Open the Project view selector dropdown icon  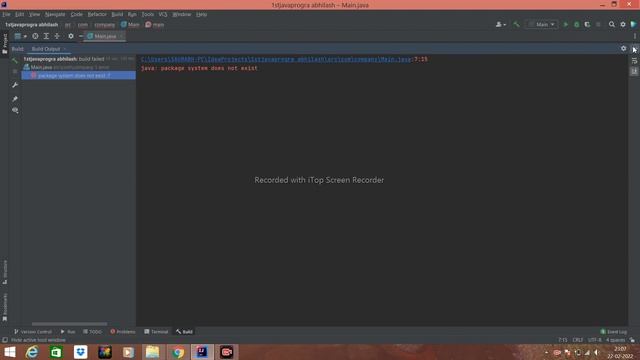tap(20, 36)
